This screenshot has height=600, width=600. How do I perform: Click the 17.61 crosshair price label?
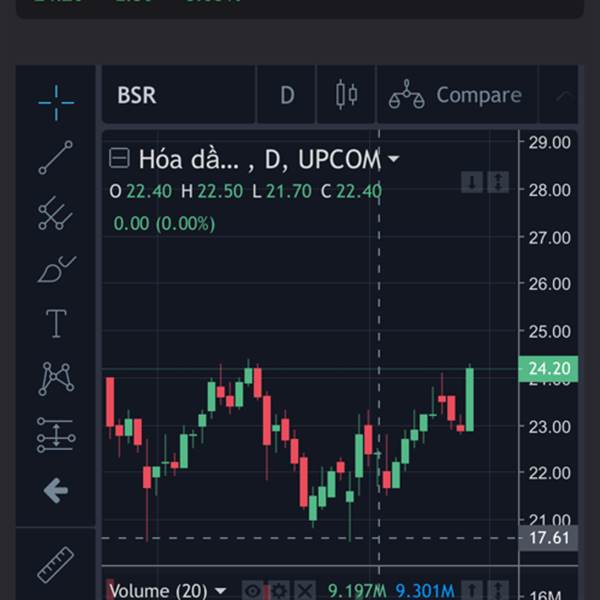[548, 538]
